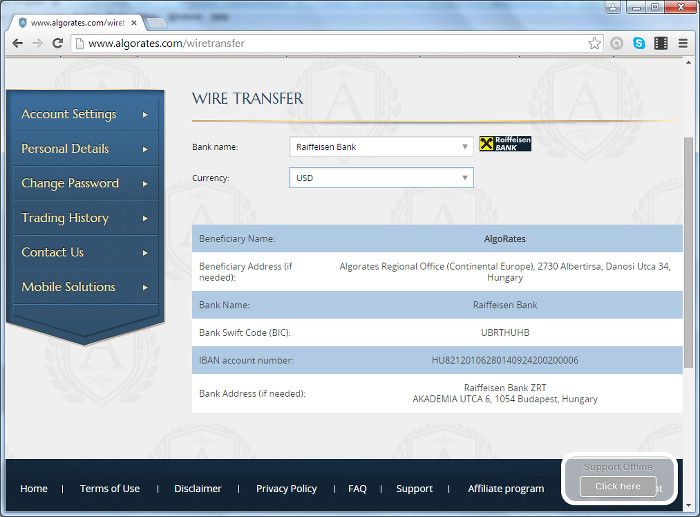Open the Chrome hamburger menu
This screenshot has height=517, width=700.
point(682,43)
